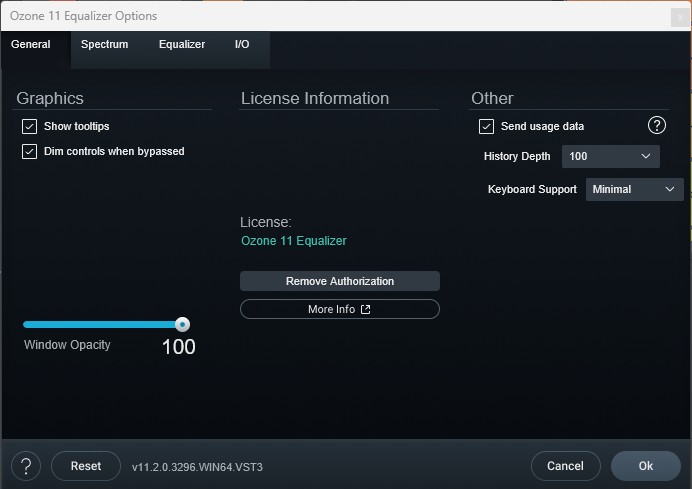Open the More Info link button
This screenshot has width=692, height=489.
pos(340,309)
